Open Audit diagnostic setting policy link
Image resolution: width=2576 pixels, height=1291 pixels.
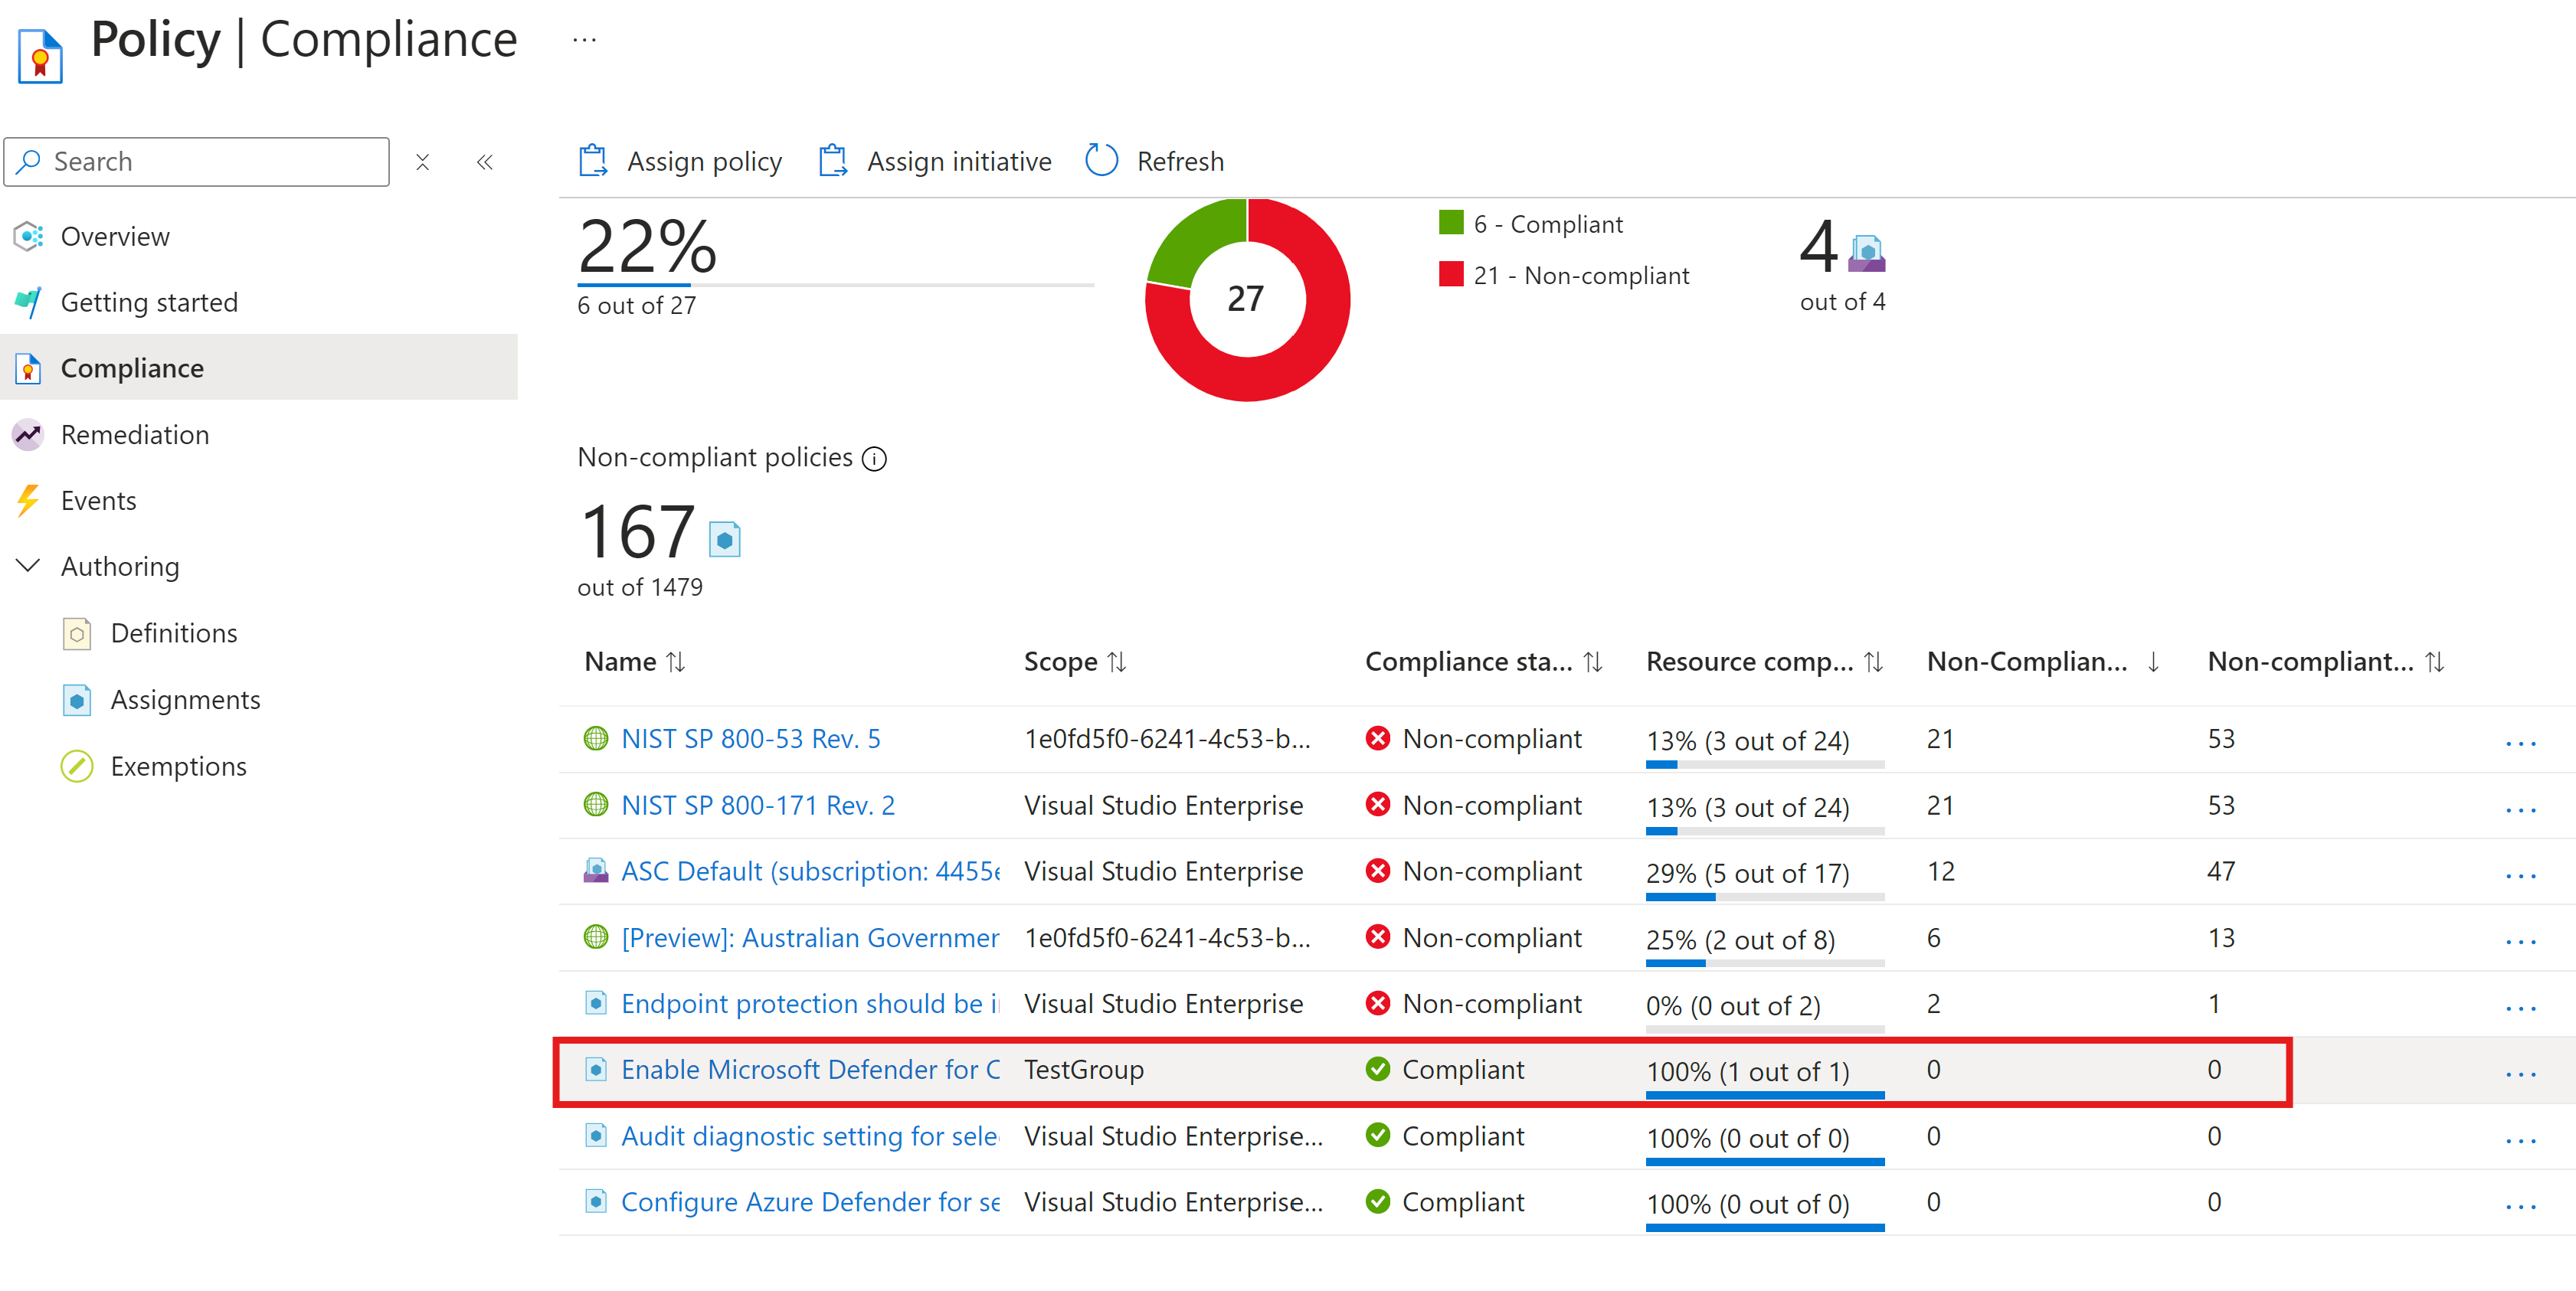810,1137
